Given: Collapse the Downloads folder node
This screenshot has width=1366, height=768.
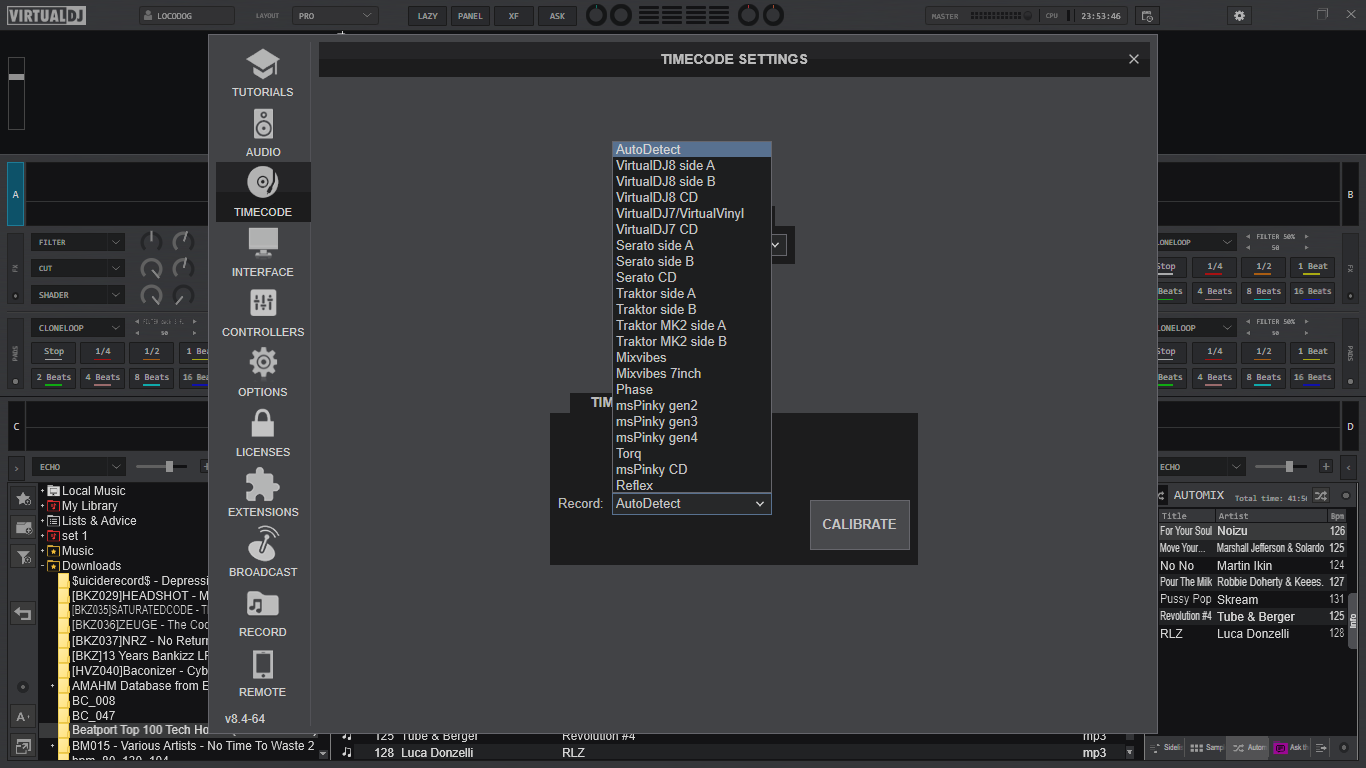Looking at the screenshot, I should pos(42,566).
